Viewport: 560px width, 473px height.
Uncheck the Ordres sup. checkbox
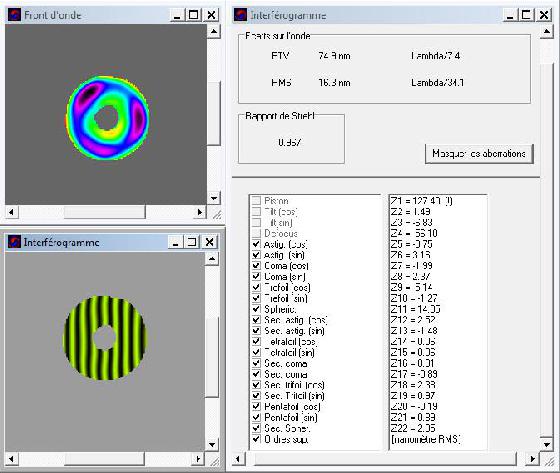pos(256,439)
